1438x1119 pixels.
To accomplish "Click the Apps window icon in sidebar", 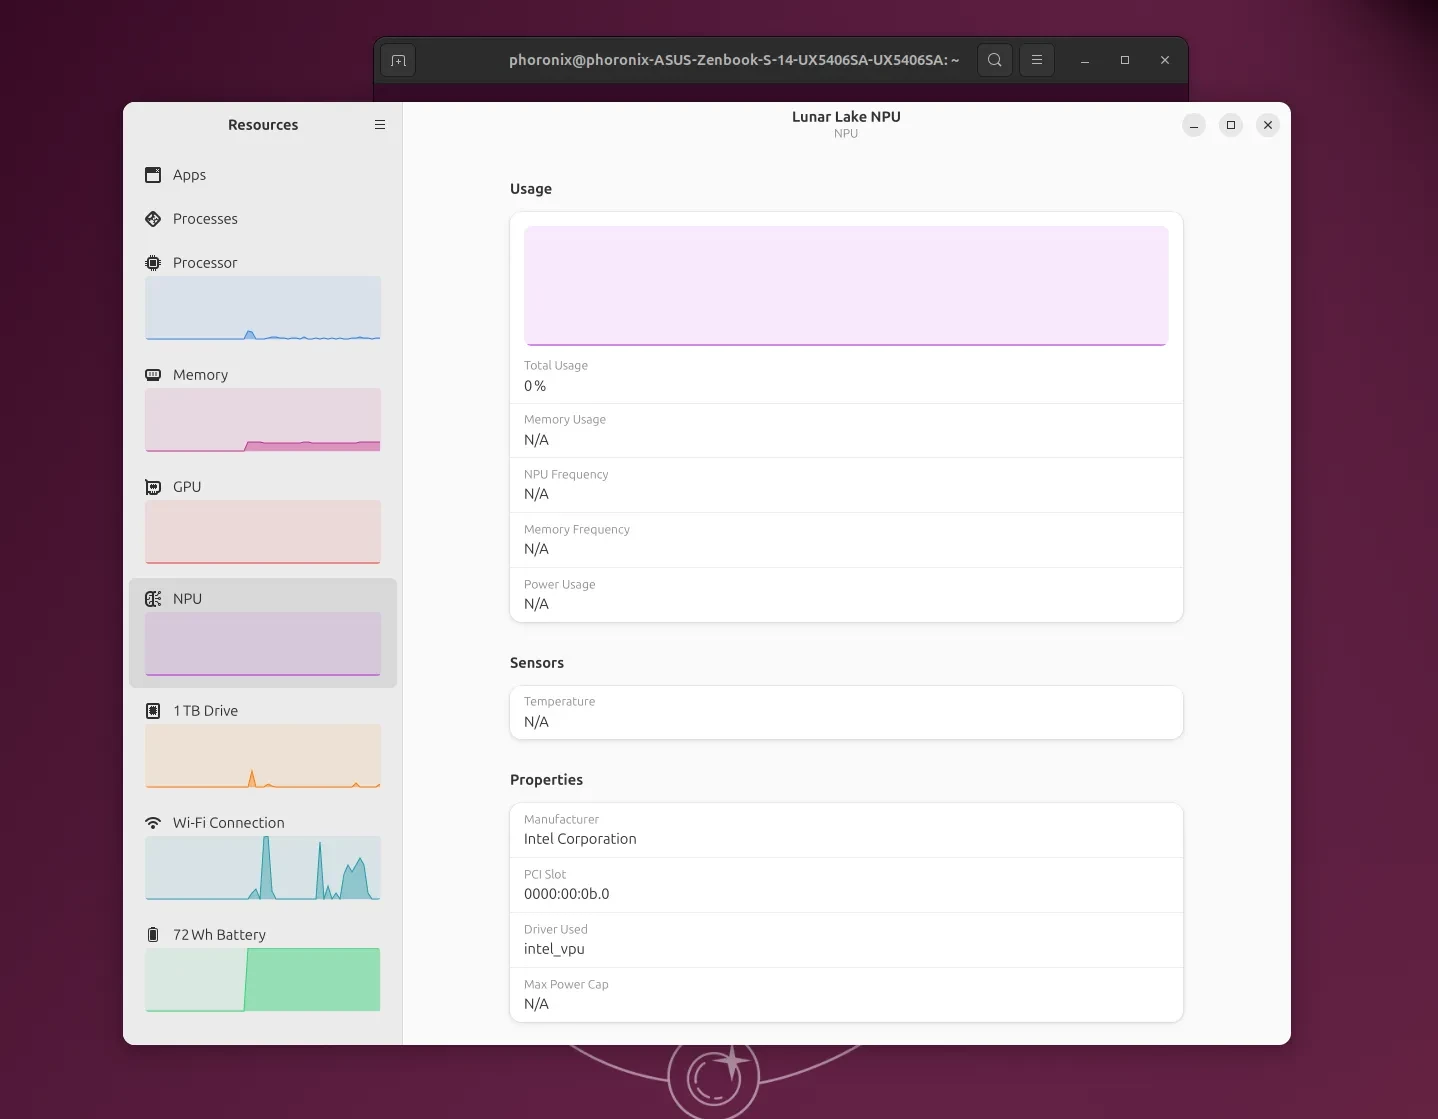I will pos(153,175).
